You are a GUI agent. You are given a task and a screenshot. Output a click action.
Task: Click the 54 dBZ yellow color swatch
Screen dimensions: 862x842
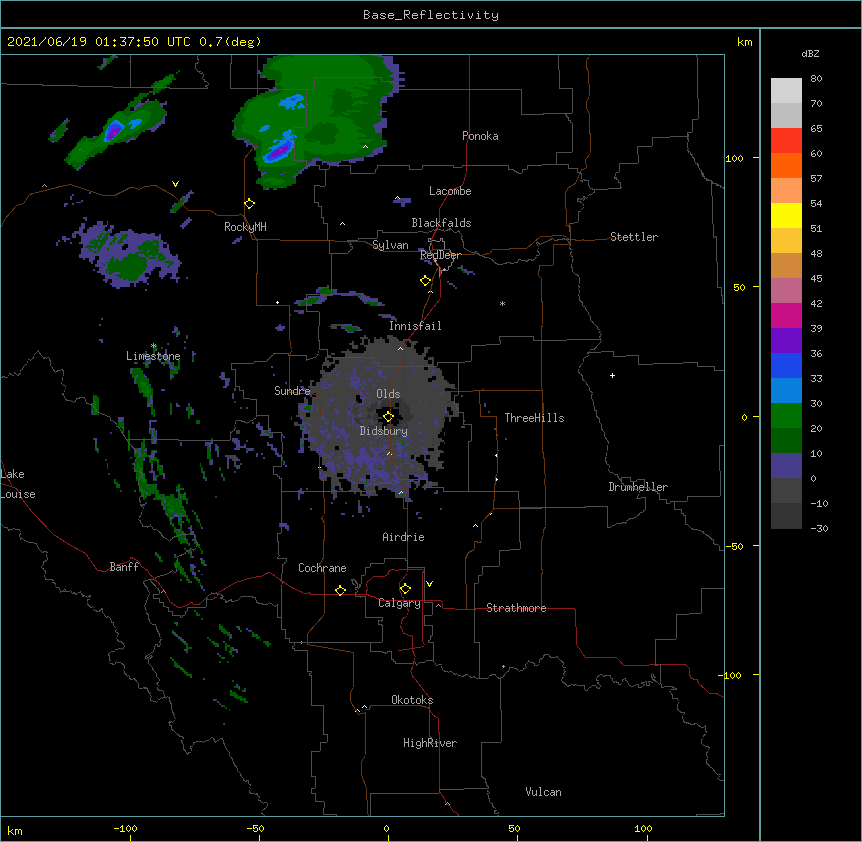(786, 215)
